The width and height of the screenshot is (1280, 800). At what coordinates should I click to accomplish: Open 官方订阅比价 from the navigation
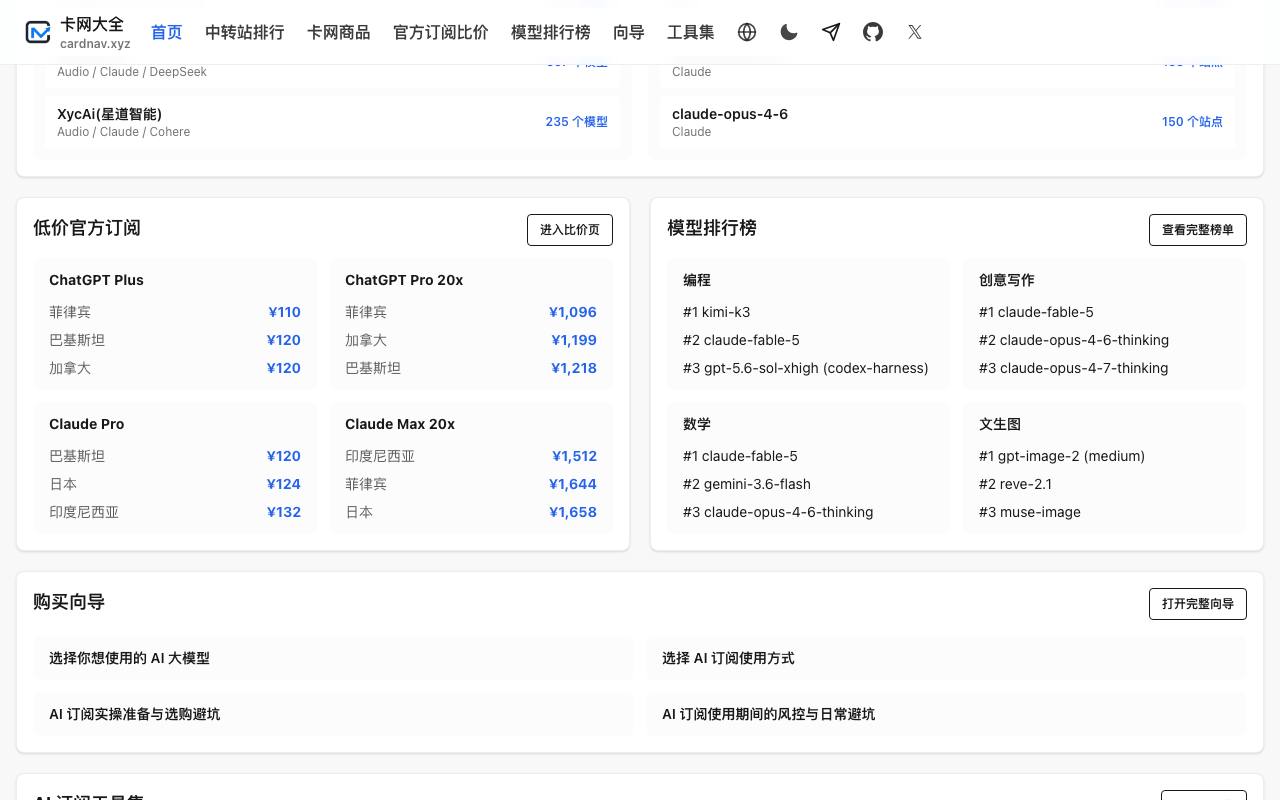[441, 32]
